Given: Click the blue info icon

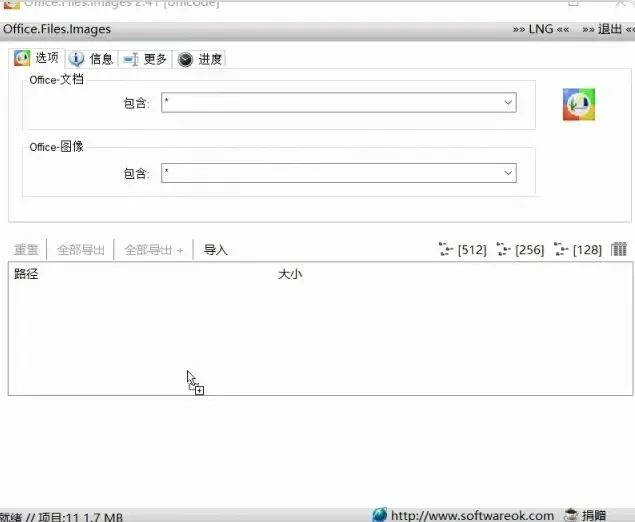Looking at the screenshot, I should click(76, 59).
